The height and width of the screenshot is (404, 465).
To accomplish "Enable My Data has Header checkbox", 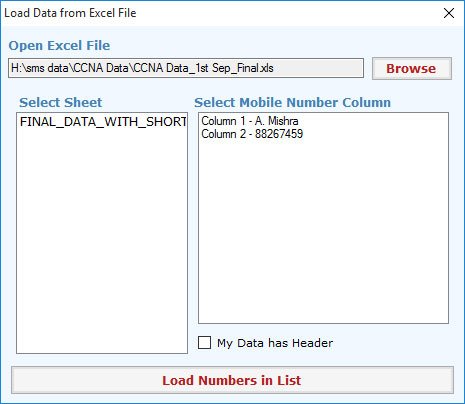I will 204,342.
